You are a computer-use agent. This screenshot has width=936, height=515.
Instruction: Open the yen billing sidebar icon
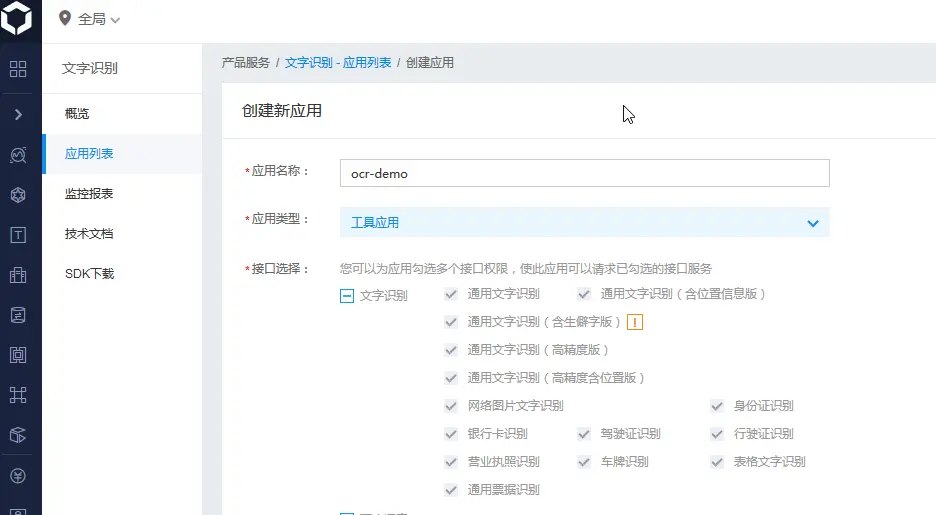(18, 476)
